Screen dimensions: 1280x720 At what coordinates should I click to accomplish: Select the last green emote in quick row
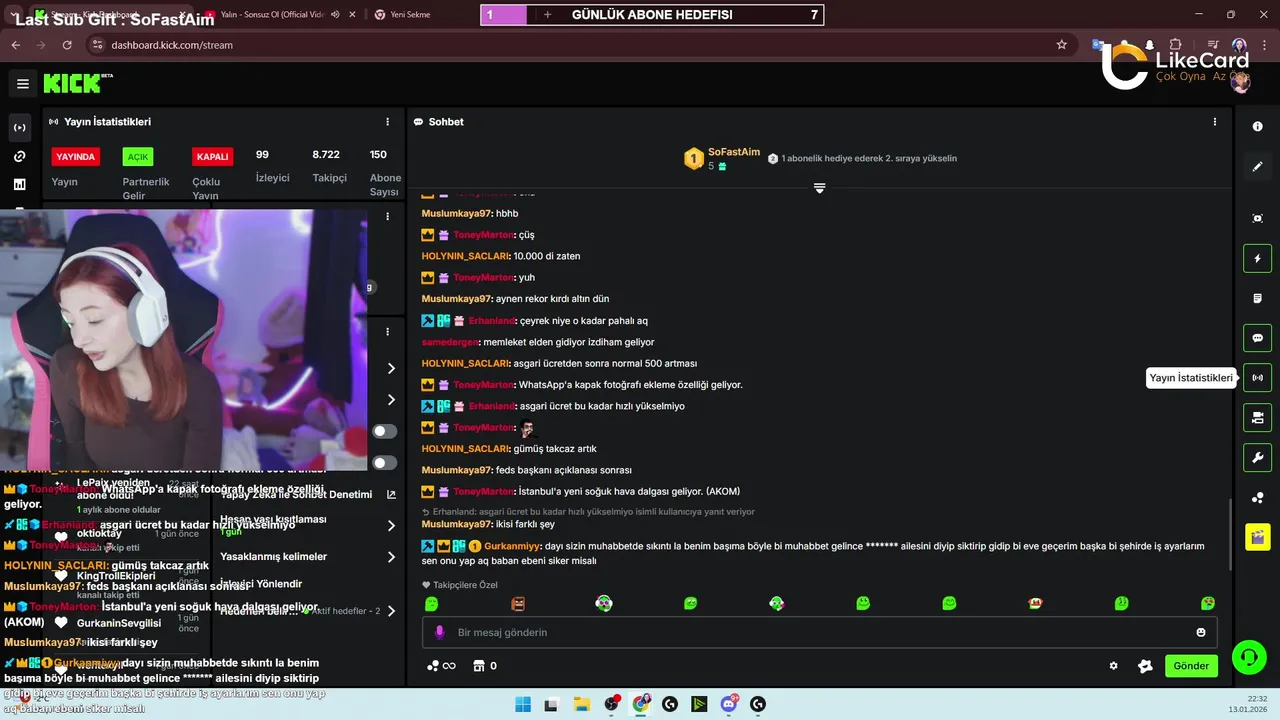pyautogui.click(x=1208, y=604)
